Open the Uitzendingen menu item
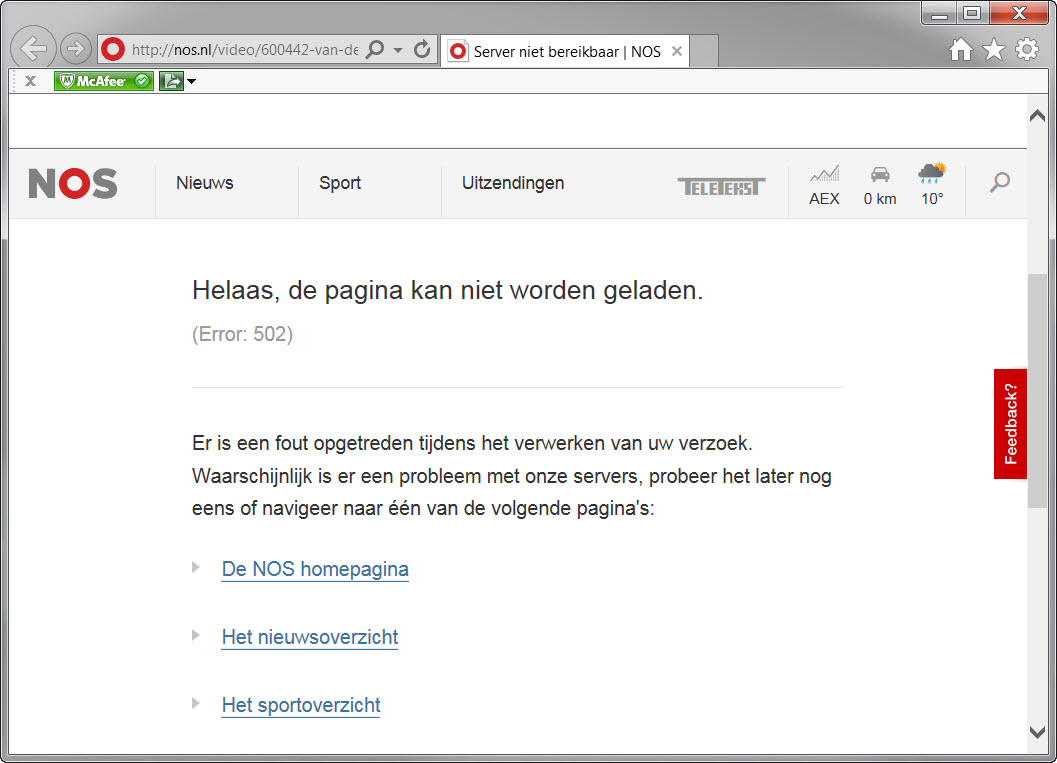This screenshot has width=1057, height=763. 513,183
